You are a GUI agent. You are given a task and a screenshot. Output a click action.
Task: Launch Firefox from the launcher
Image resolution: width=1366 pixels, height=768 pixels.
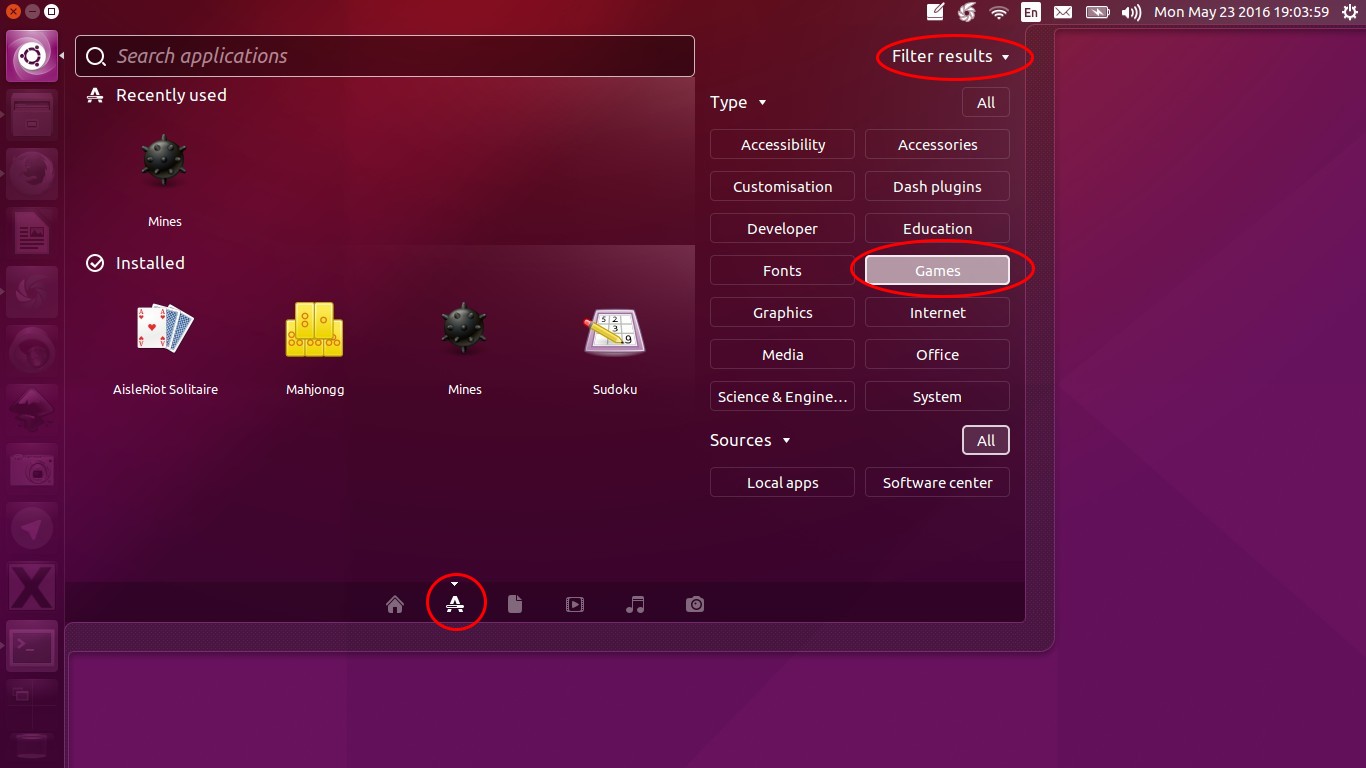32,174
